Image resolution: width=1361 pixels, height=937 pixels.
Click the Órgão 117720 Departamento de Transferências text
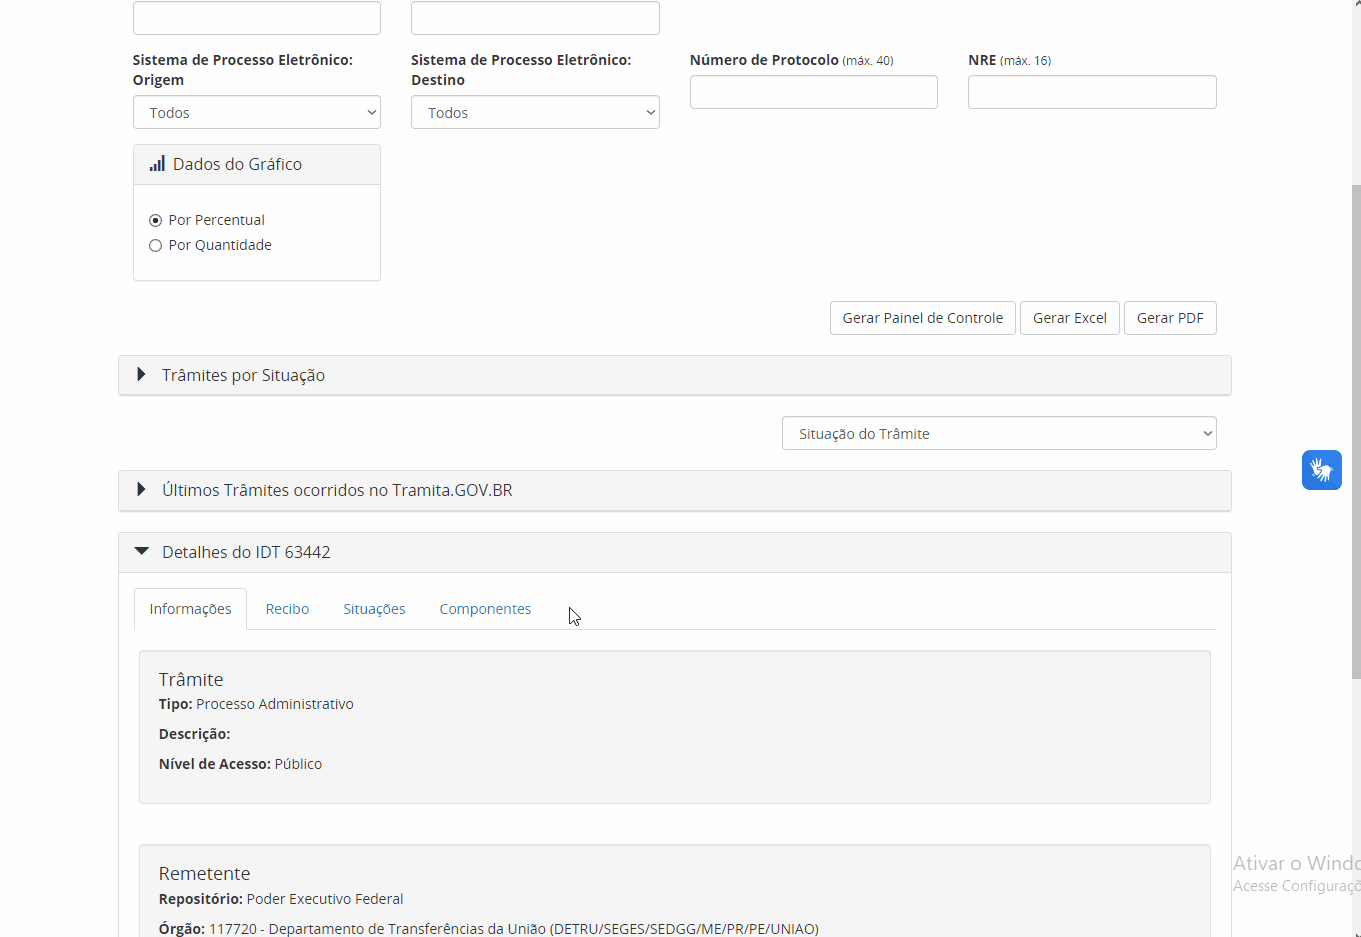[x=489, y=929]
